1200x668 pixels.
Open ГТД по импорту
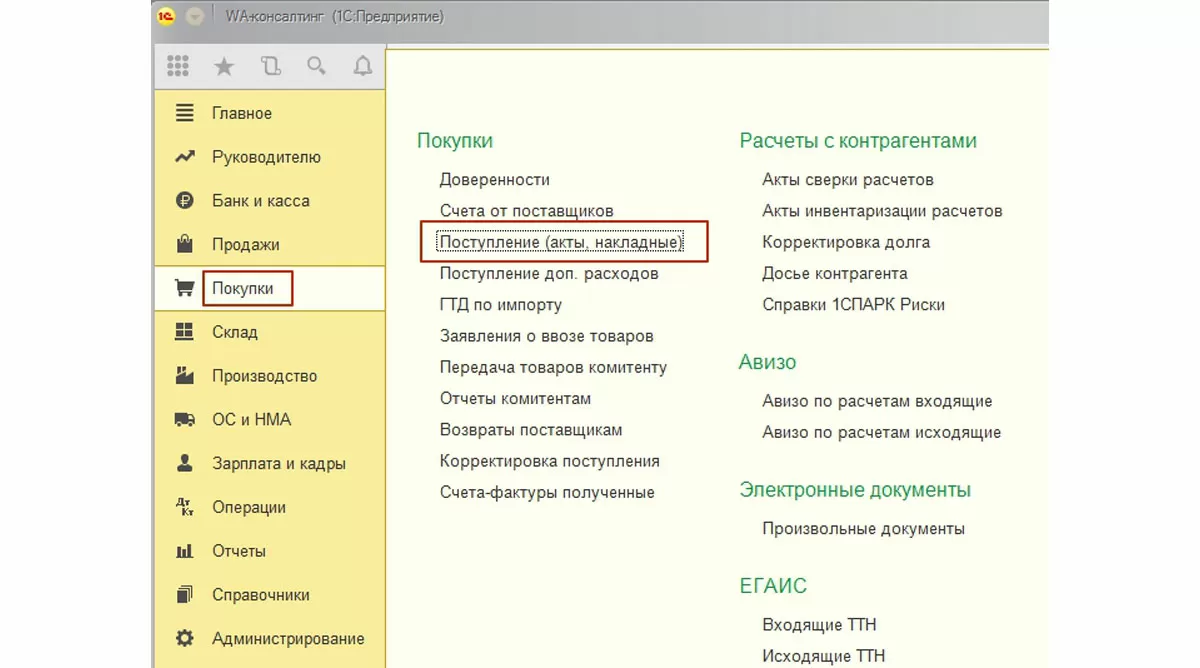click(501, 305)
